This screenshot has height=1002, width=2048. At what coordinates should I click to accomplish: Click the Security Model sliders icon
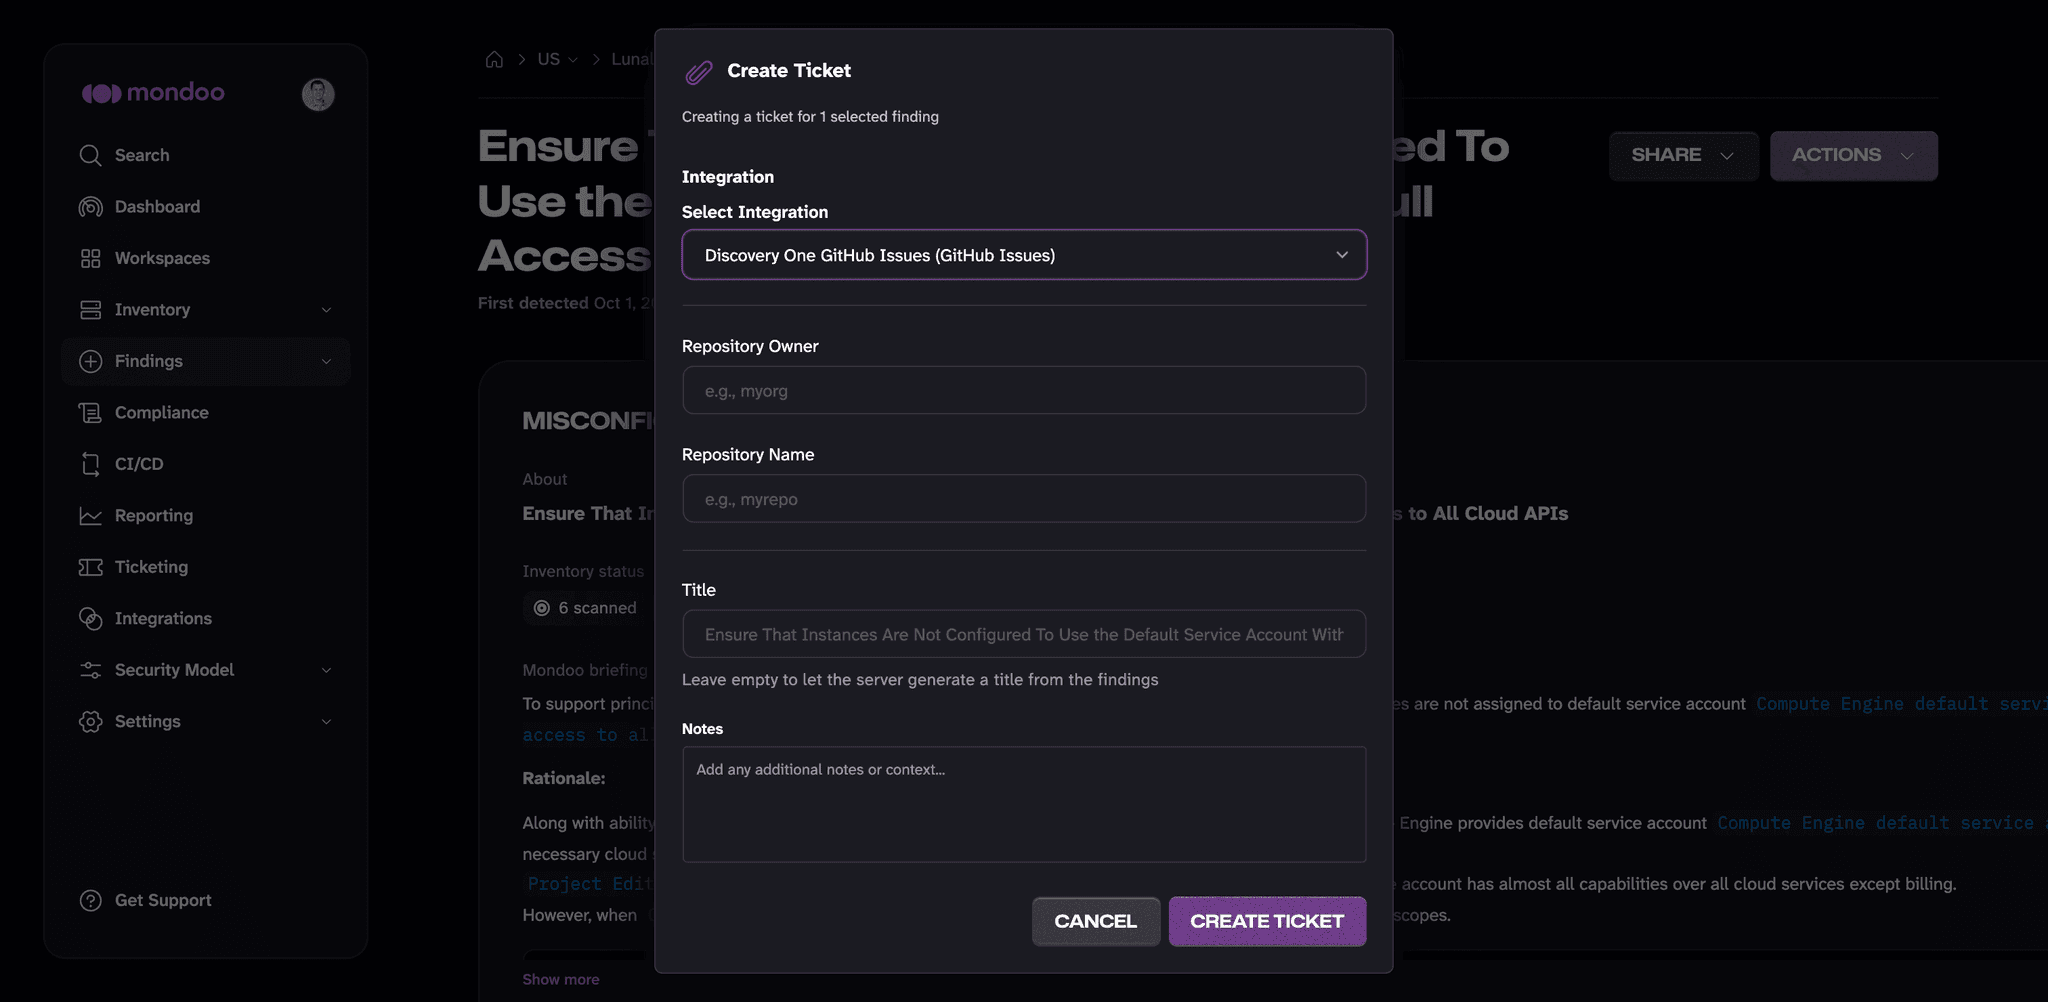pos(90,670)
